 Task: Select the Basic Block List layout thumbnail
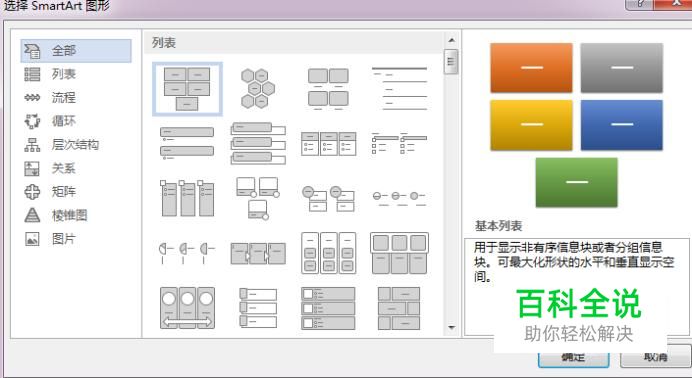[187, 89]
